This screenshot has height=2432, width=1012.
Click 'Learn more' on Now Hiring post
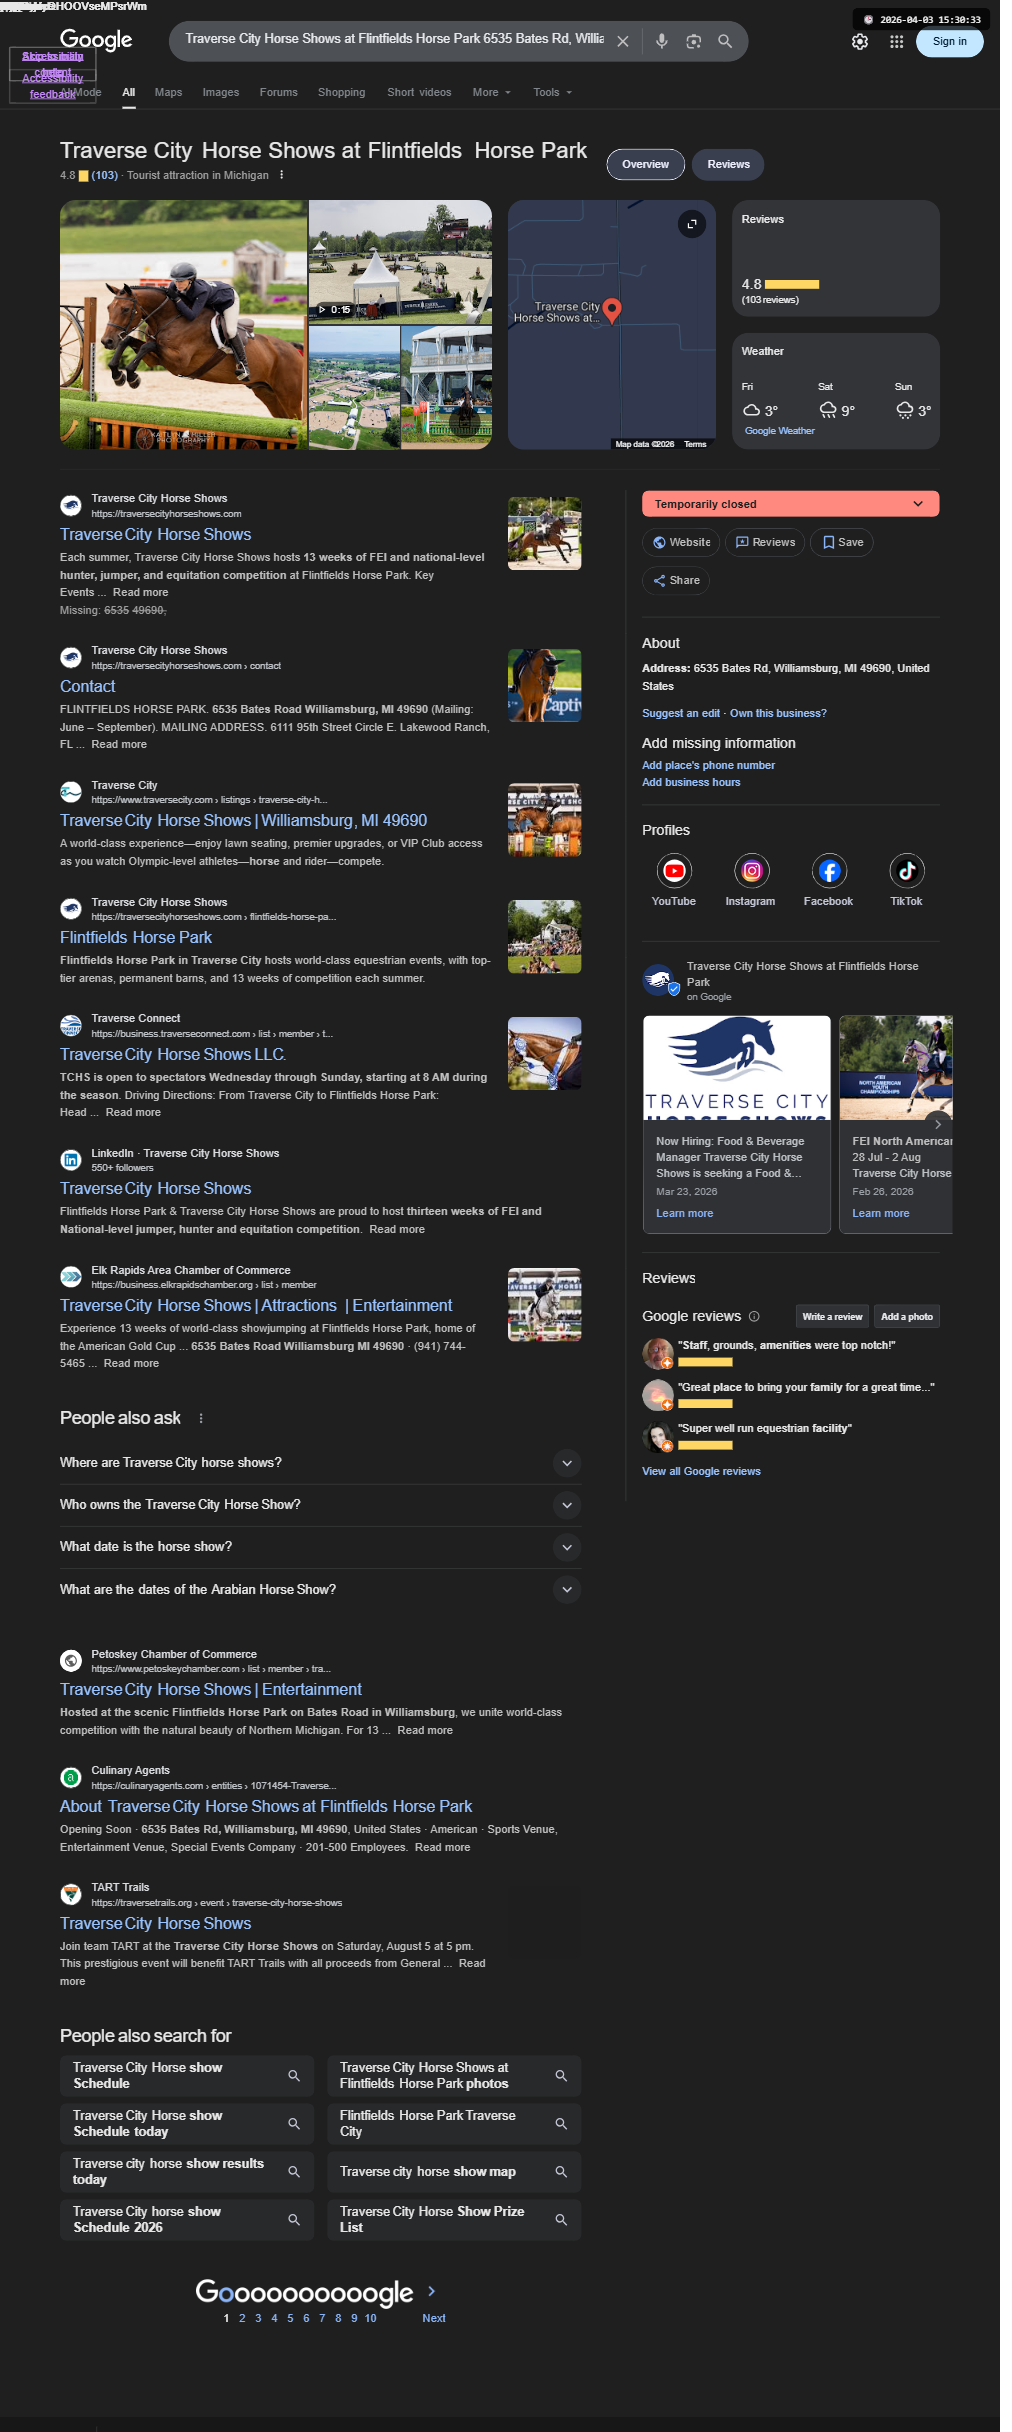coord(684,1213)
